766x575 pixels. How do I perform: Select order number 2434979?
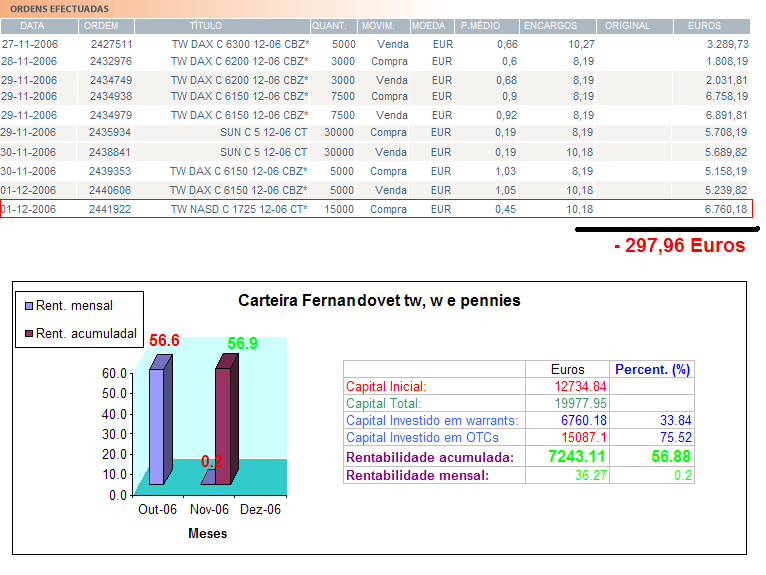coord(111,115)
